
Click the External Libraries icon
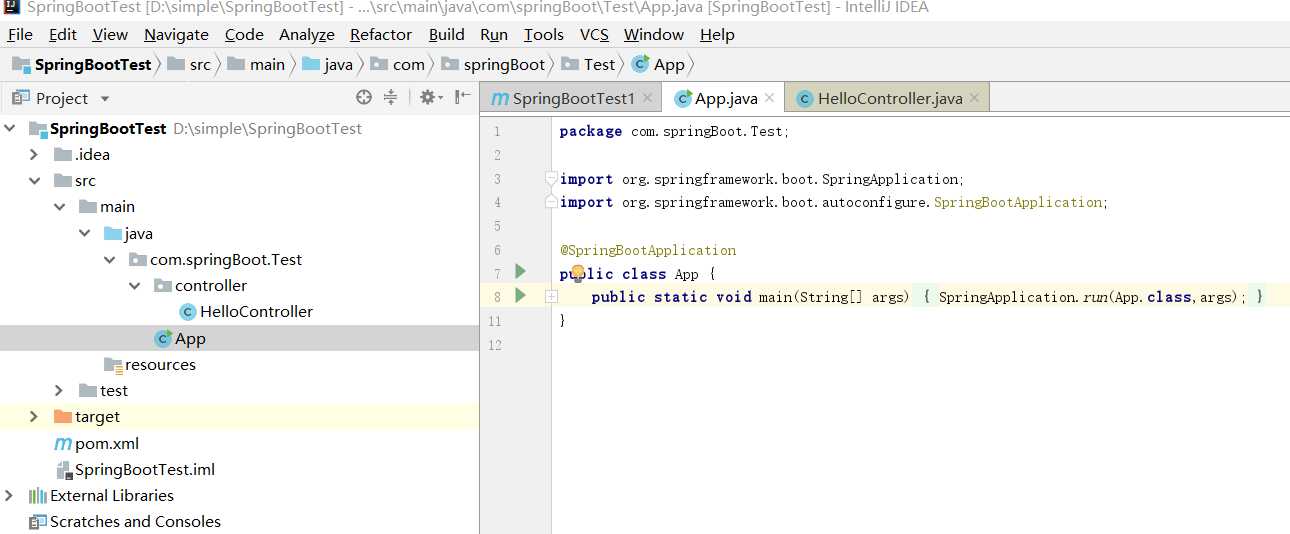(38, 495)
